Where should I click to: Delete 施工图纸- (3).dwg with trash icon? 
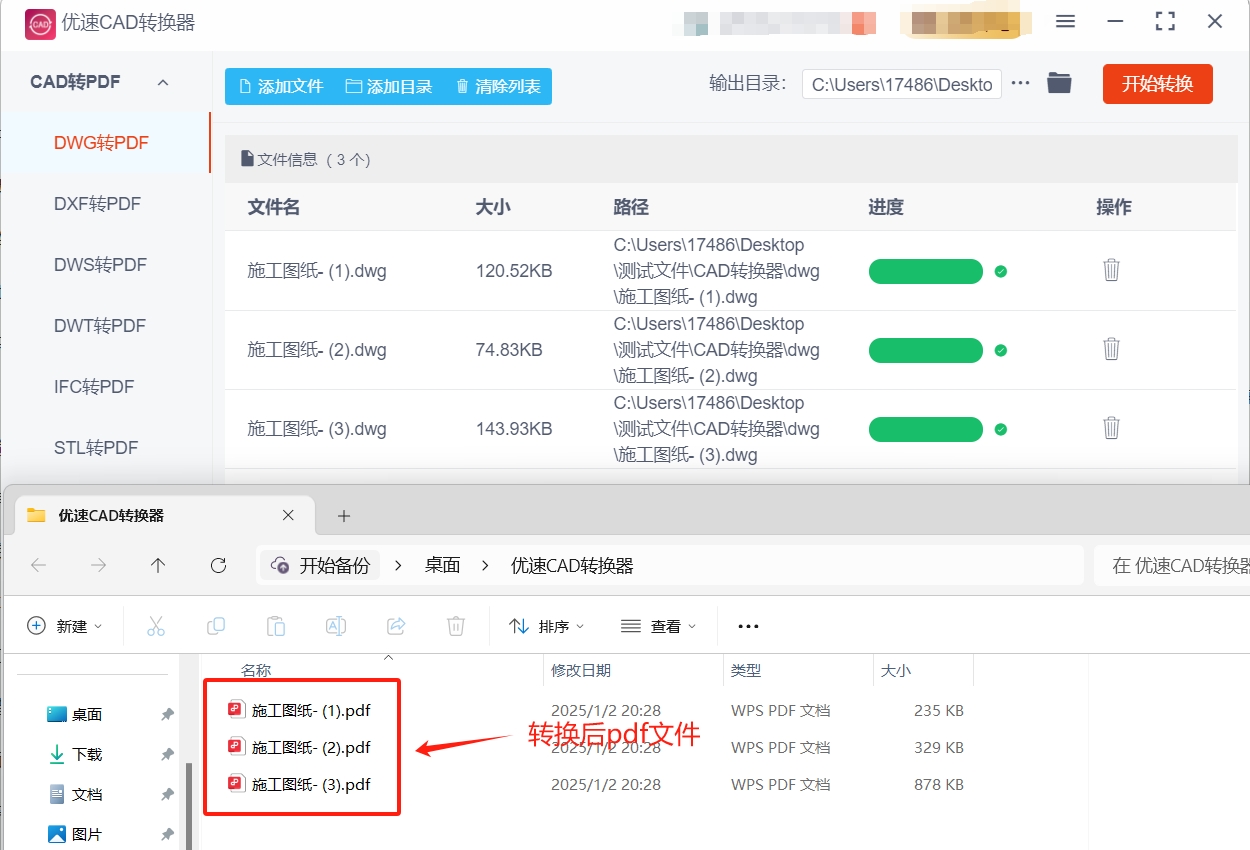click(1111, 427)
